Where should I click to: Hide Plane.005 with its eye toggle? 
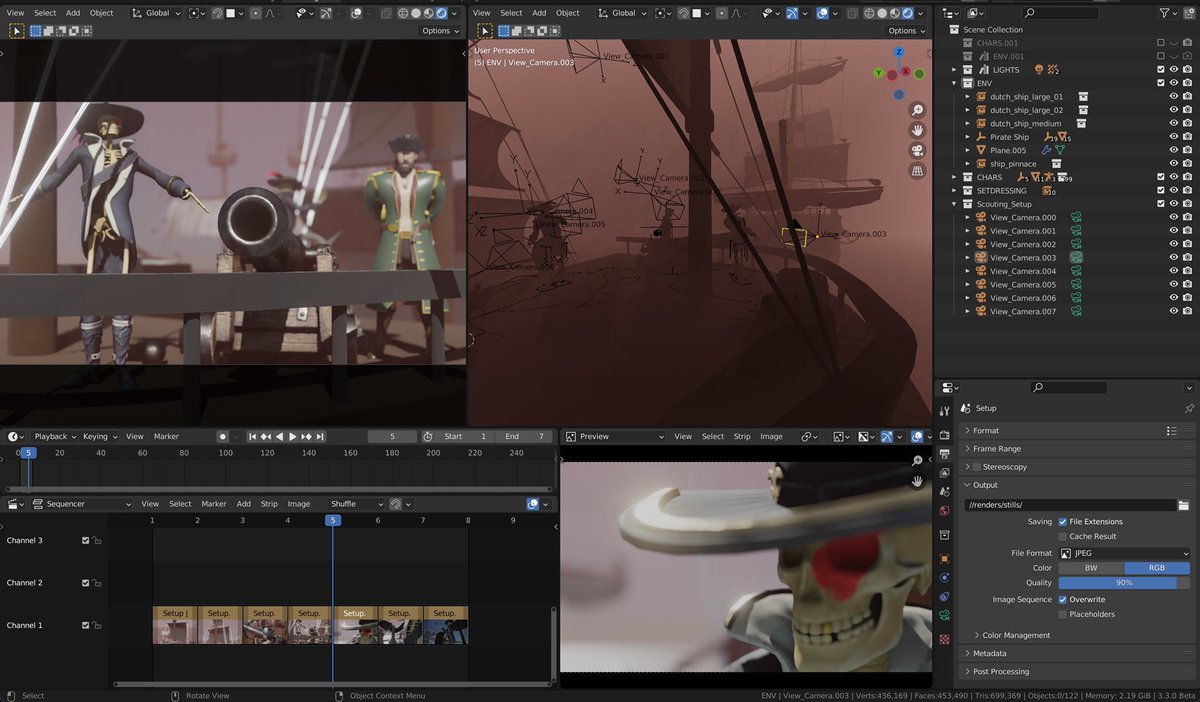(x=1174, y=150)
